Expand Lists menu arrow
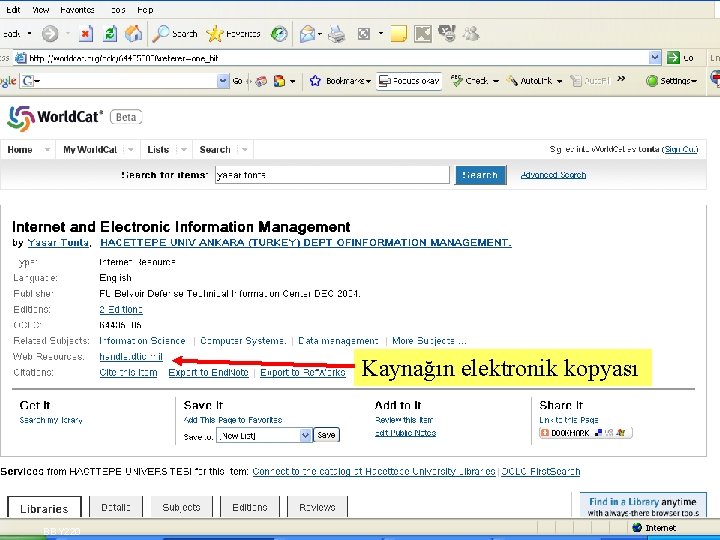Image resolution: width=720 pixels, height=540 pixels. coord(184,150)
